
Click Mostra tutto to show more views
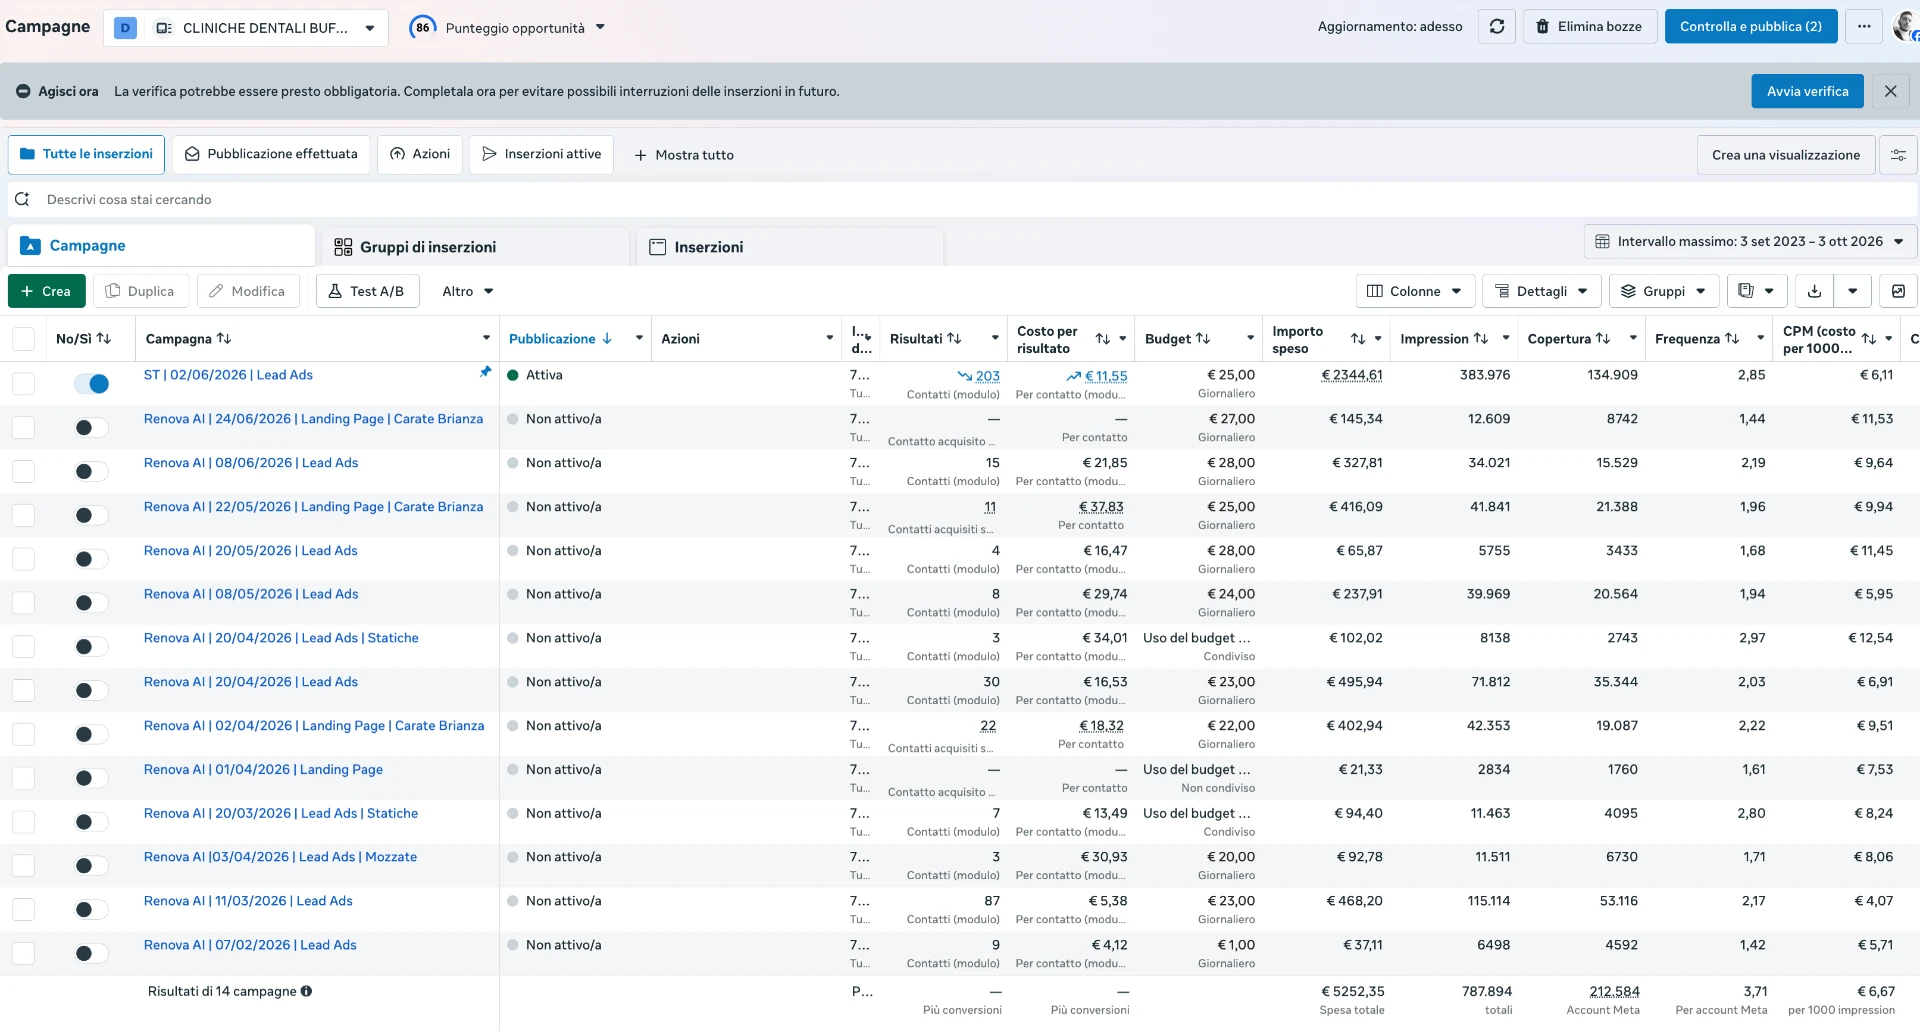pyautogui.click(x=684, y=155)
